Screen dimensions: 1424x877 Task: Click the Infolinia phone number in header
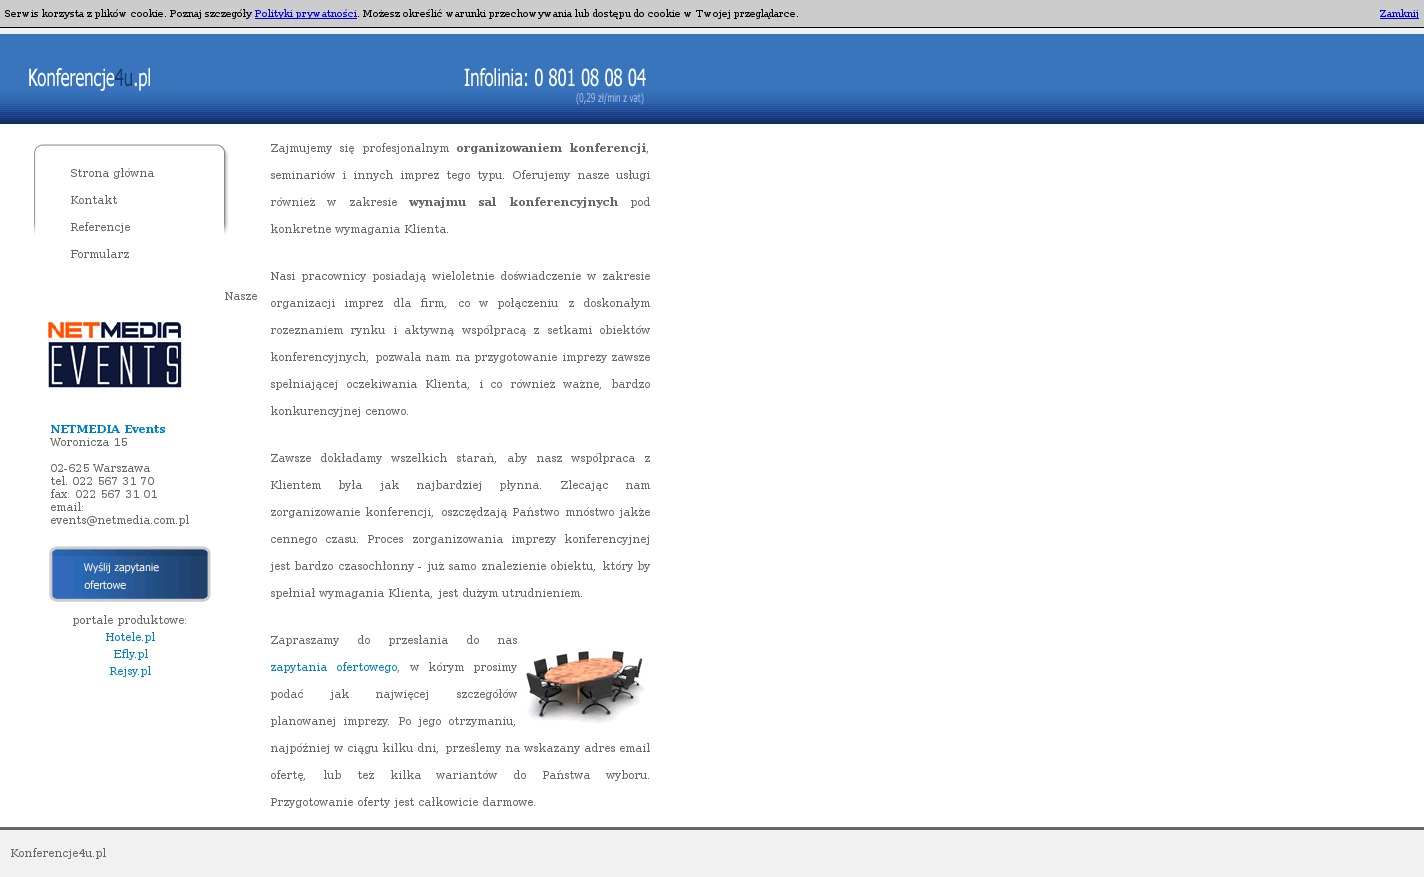click(555, 78)
